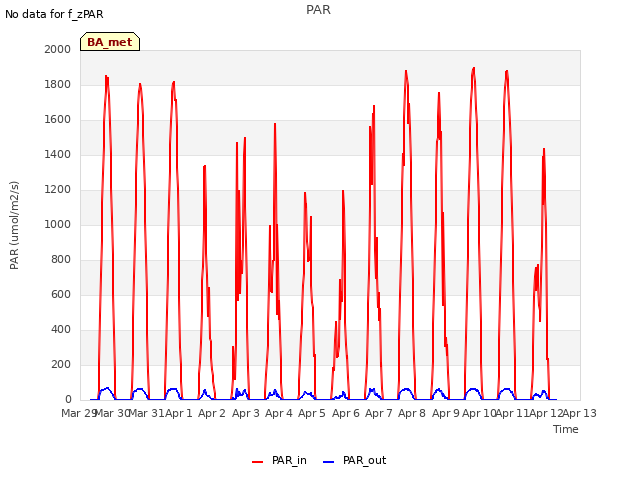
Task: Click the 1800 y-axis tick label
Action: click(x=58, y=84)
